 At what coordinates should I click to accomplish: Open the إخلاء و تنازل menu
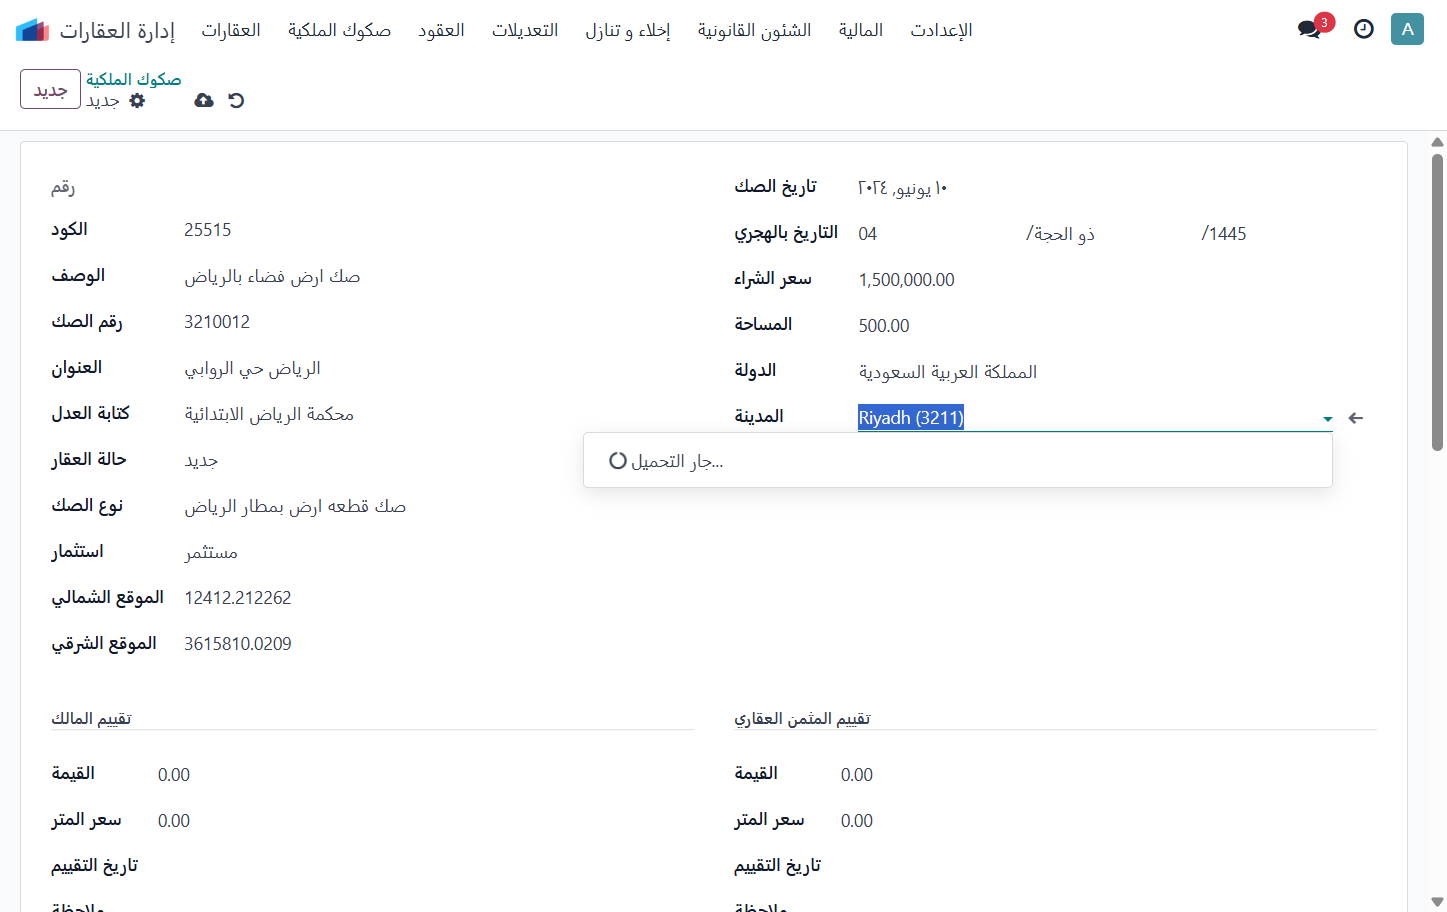tap(628, 30)
